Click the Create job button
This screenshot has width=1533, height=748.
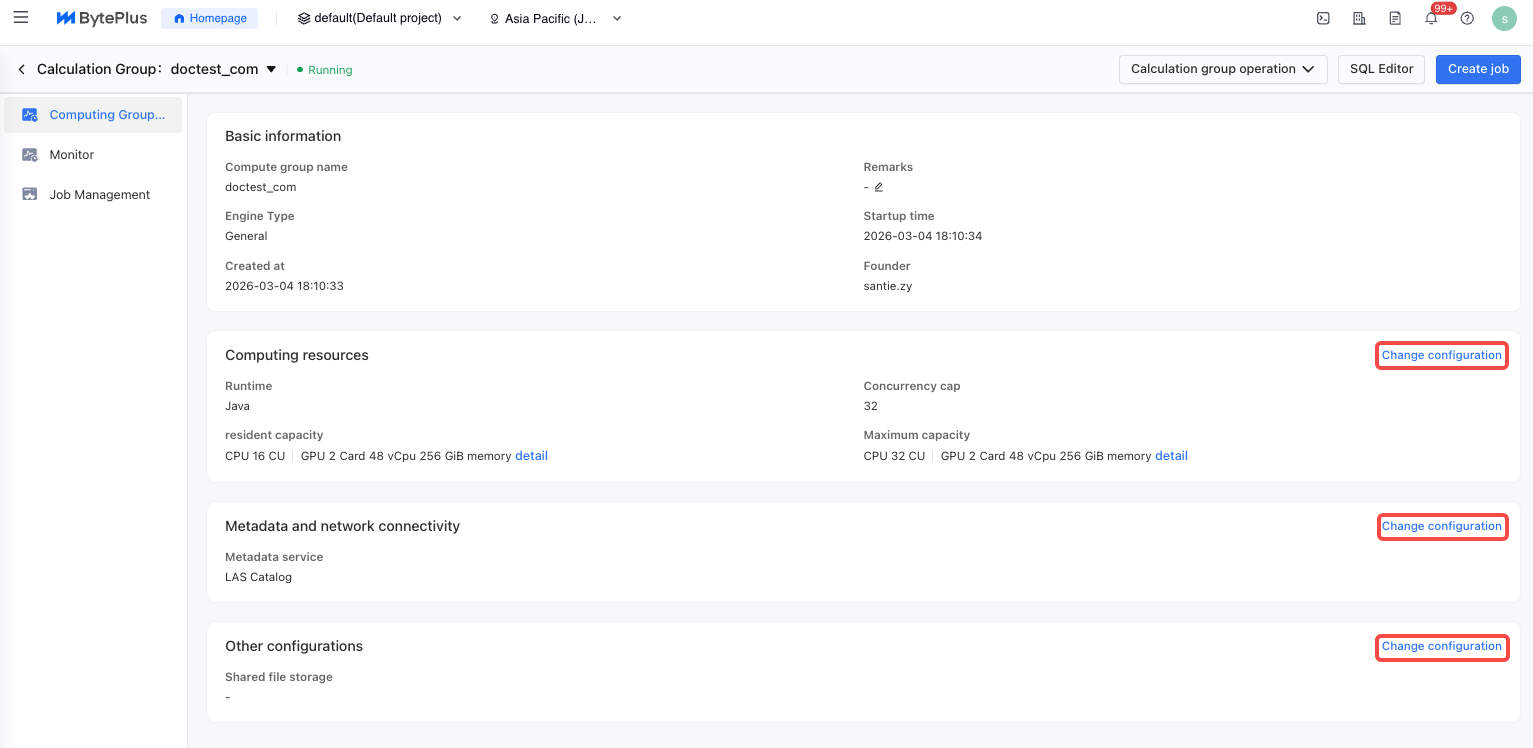(1478, 69)
